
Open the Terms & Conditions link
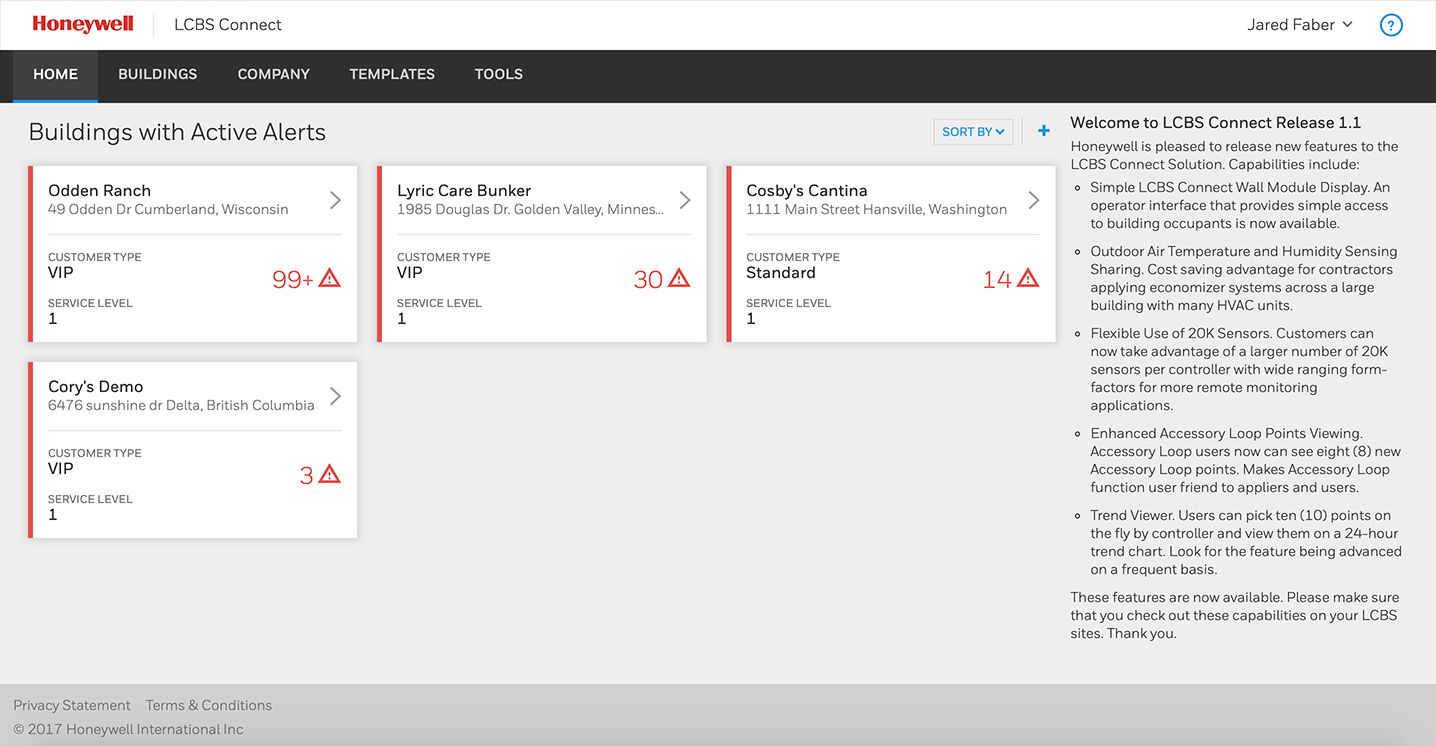point(209,705)
